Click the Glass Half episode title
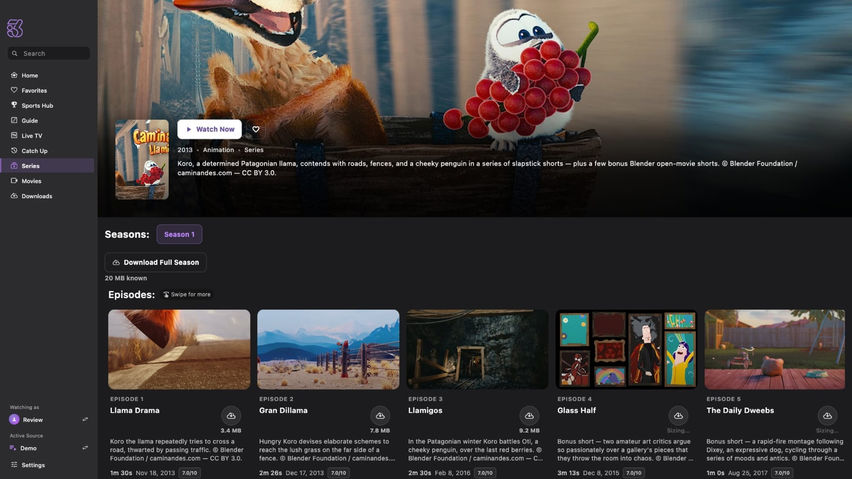The image size is (852, 479). tap(577, 411)
